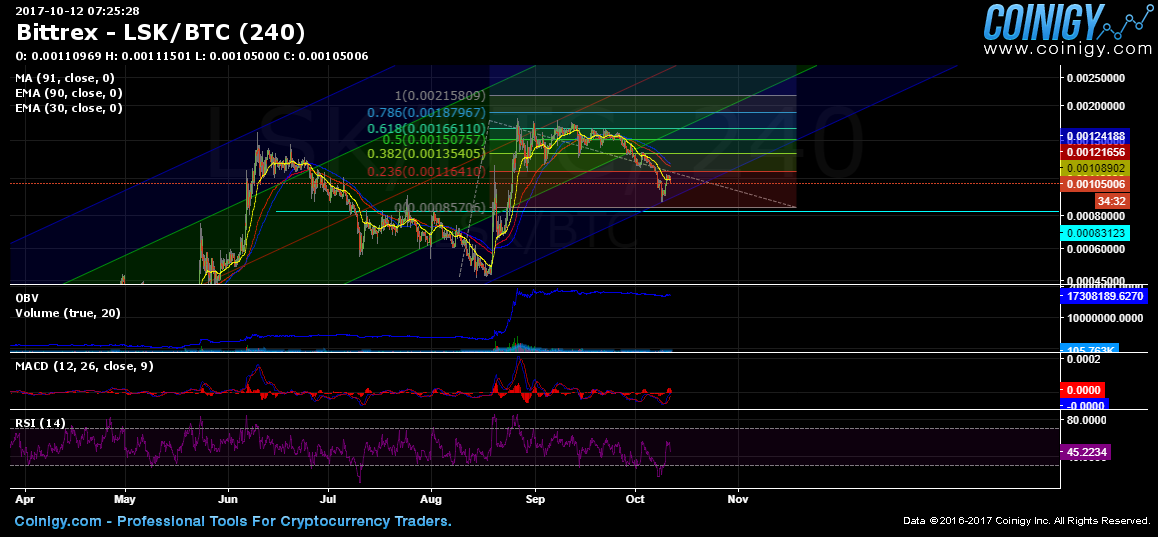Click the Jun label on the time axis

[227, 499]
